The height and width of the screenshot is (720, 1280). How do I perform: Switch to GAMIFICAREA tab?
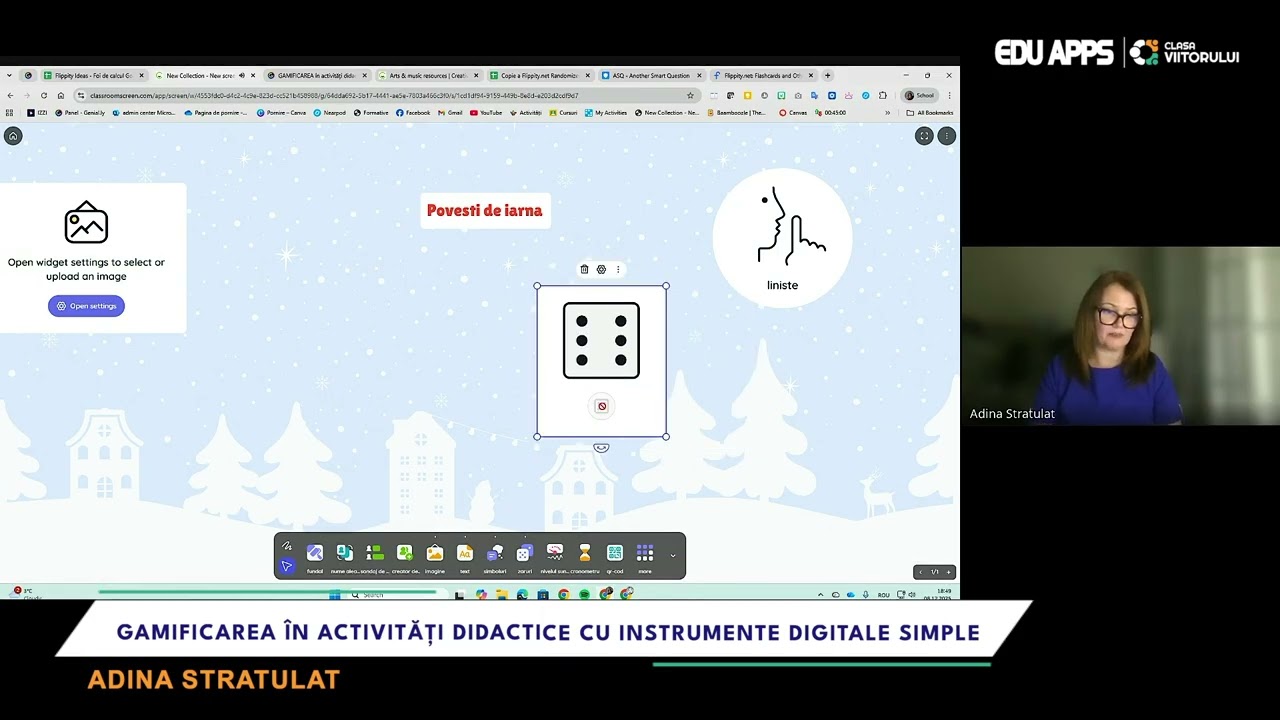(x=316, y=75)
